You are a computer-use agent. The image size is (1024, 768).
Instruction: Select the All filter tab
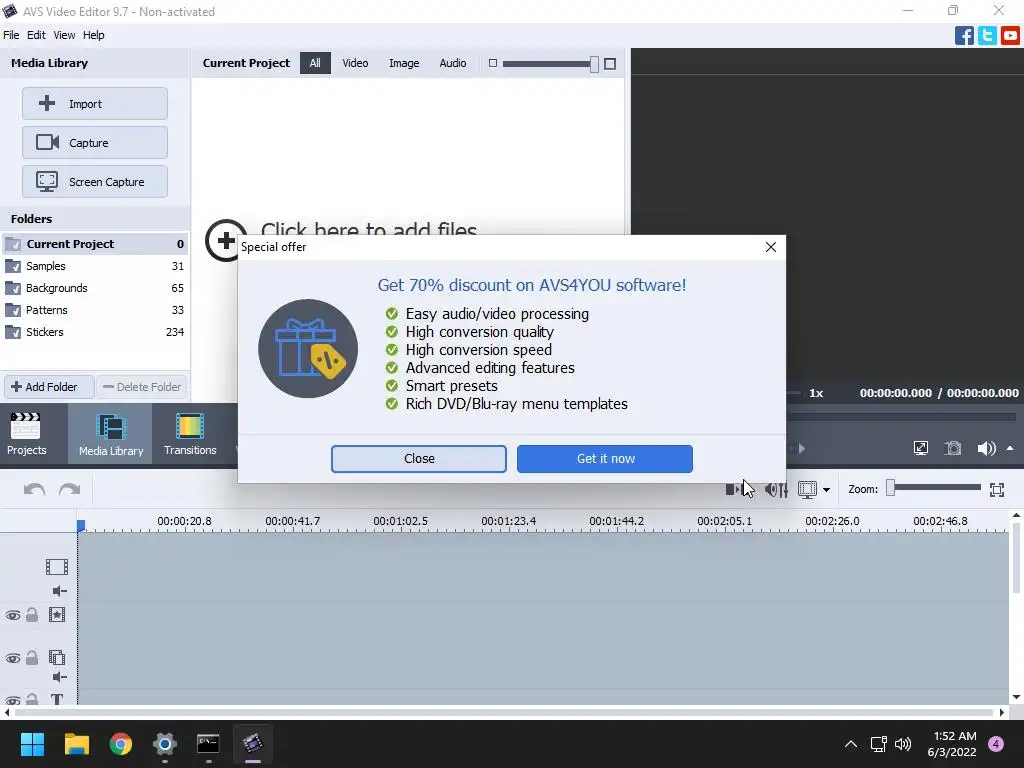[x=315, y=63]
